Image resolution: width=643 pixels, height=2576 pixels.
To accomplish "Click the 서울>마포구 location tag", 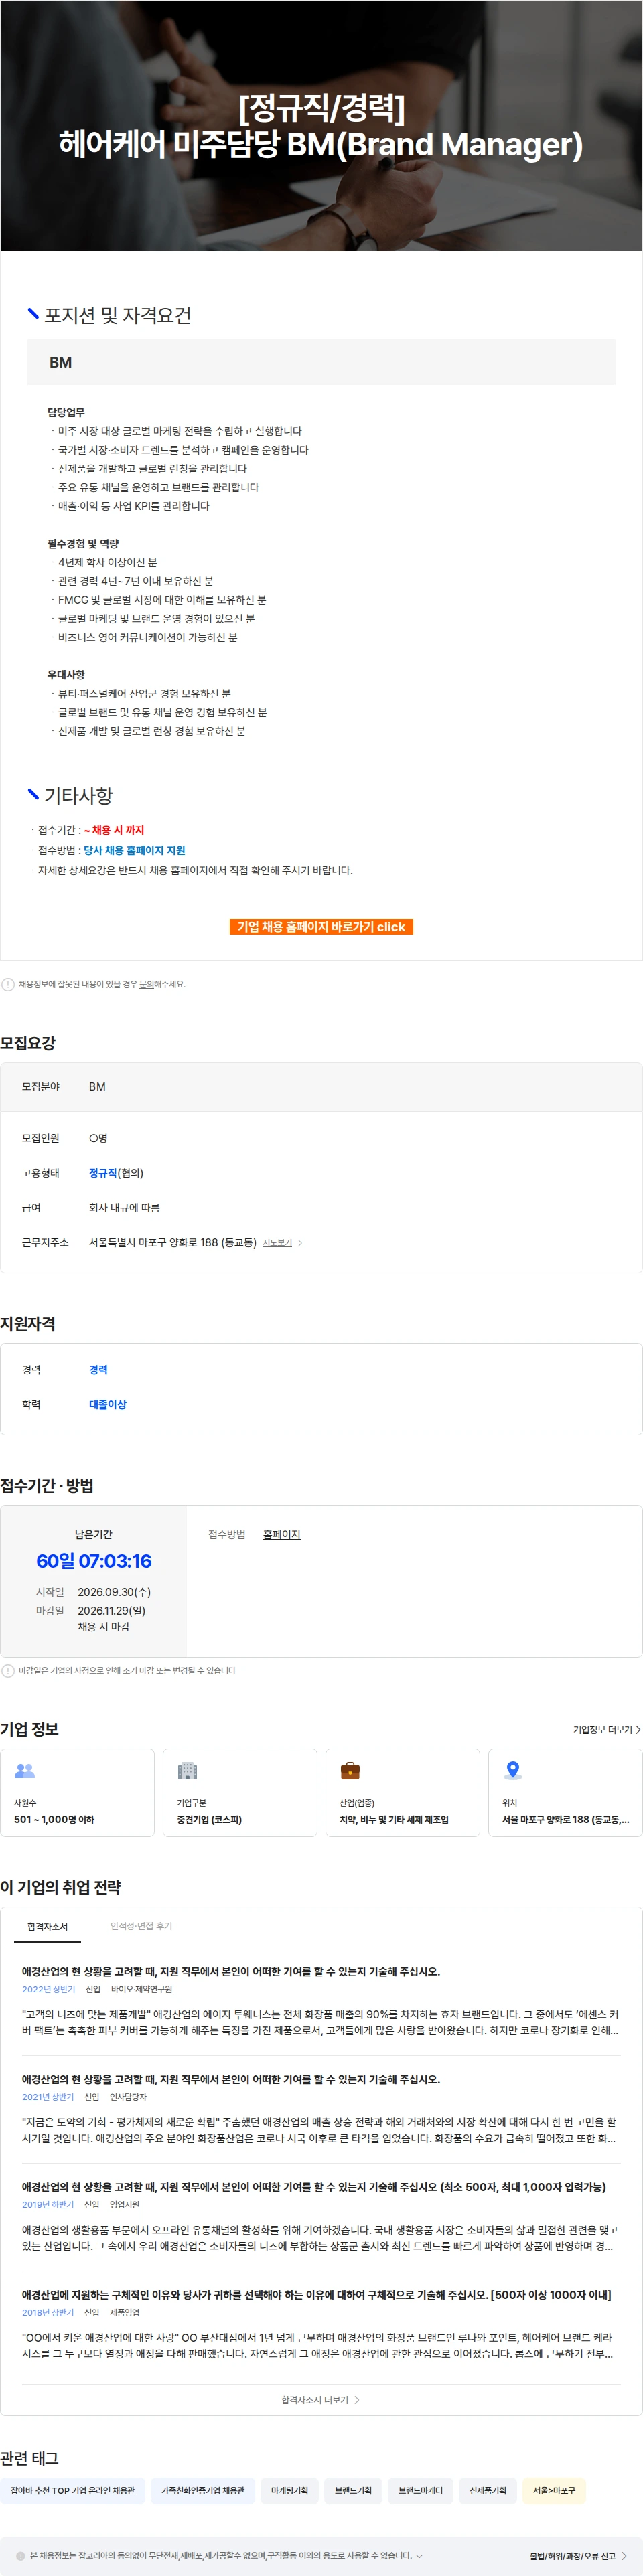I will click(554, 2490).
